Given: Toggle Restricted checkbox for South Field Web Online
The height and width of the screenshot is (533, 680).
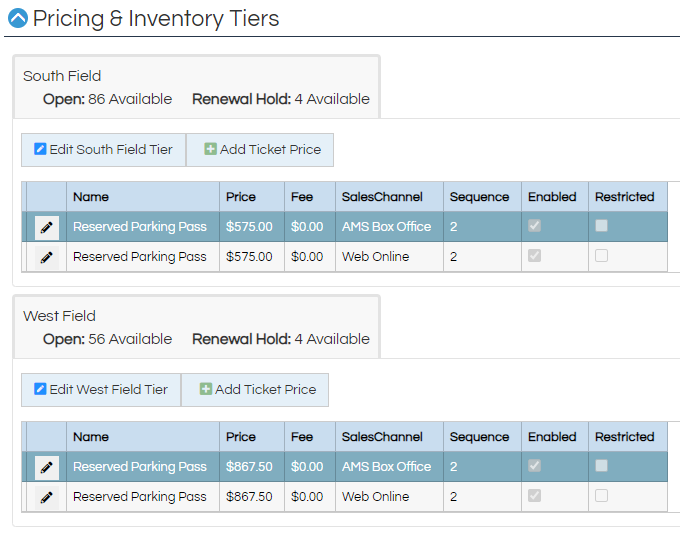Looking at the screenshot, I should point(601,256).
